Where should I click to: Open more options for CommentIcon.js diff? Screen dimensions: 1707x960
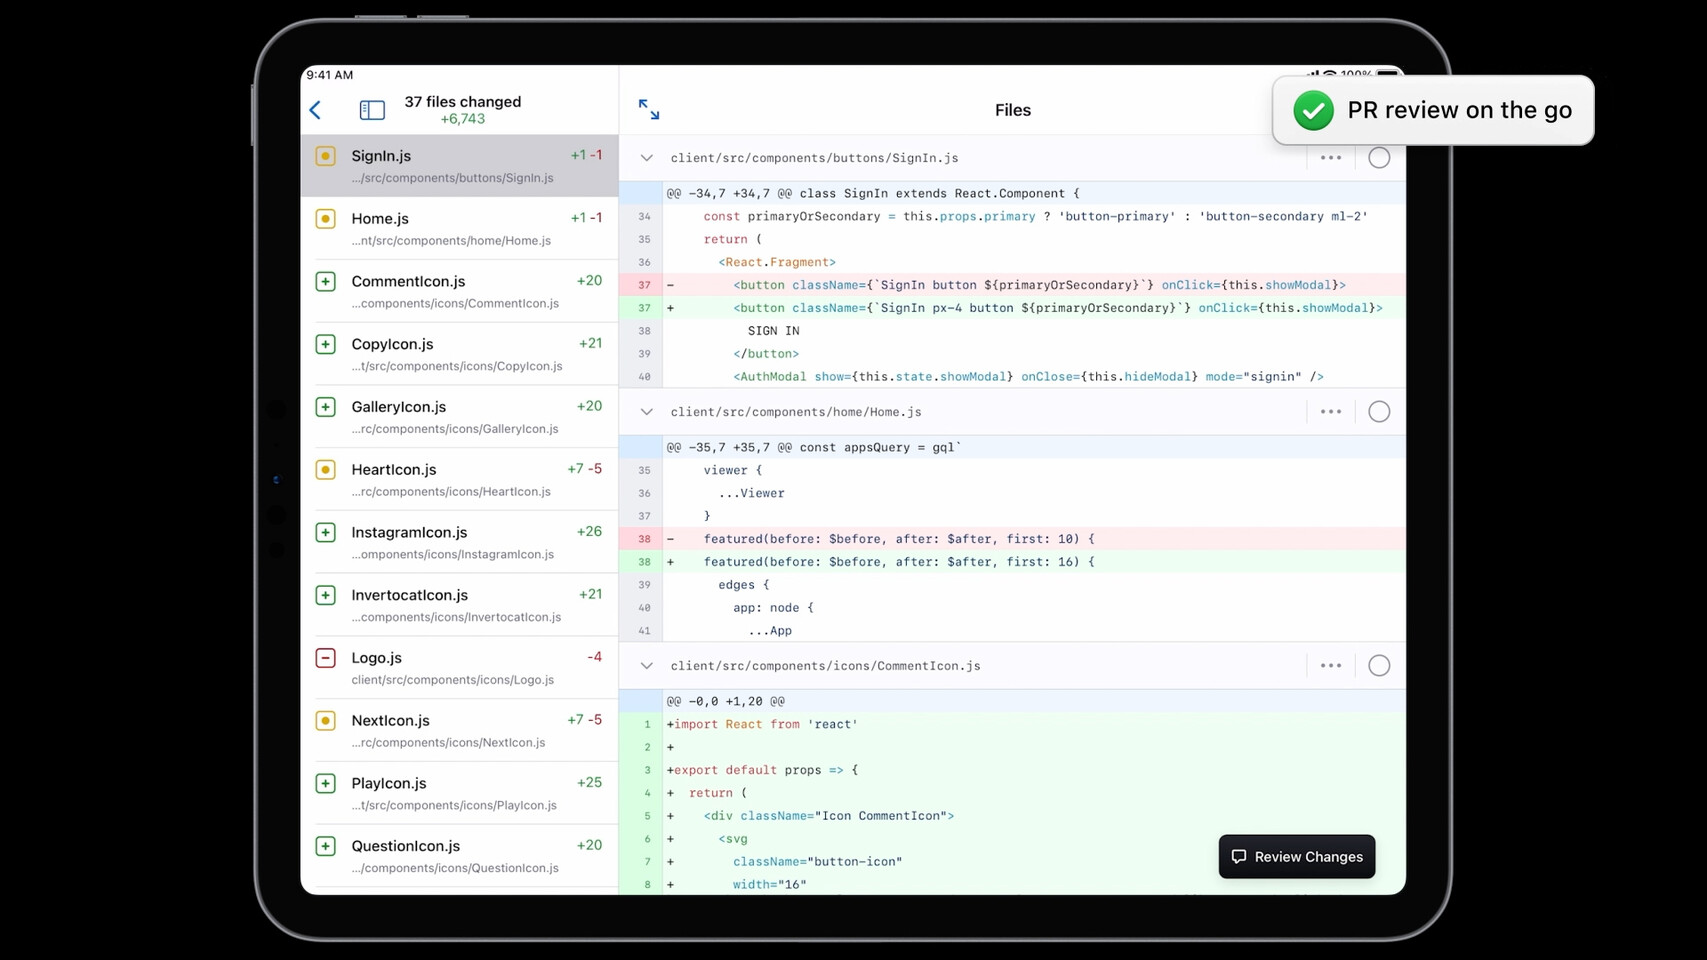[1330, 666]
